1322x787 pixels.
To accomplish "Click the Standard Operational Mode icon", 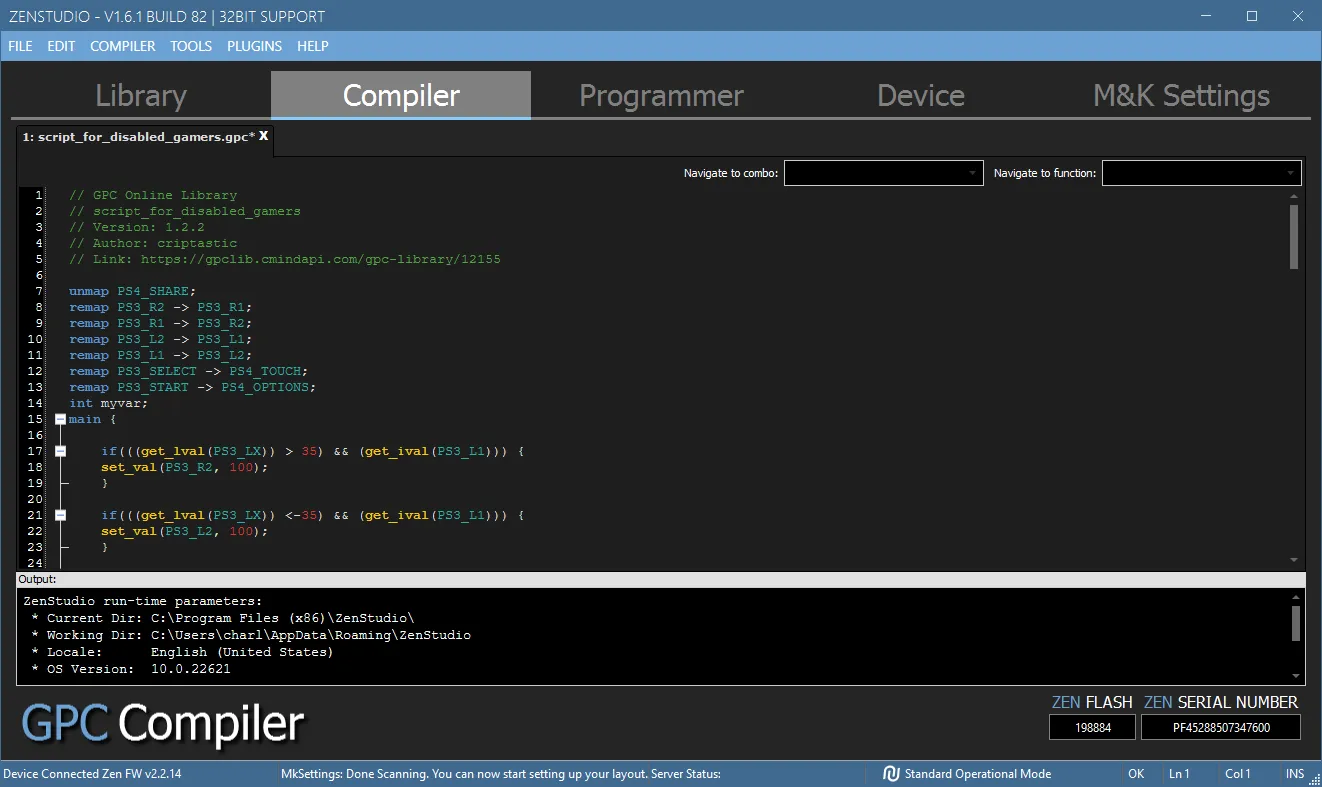I will point(891,773).
